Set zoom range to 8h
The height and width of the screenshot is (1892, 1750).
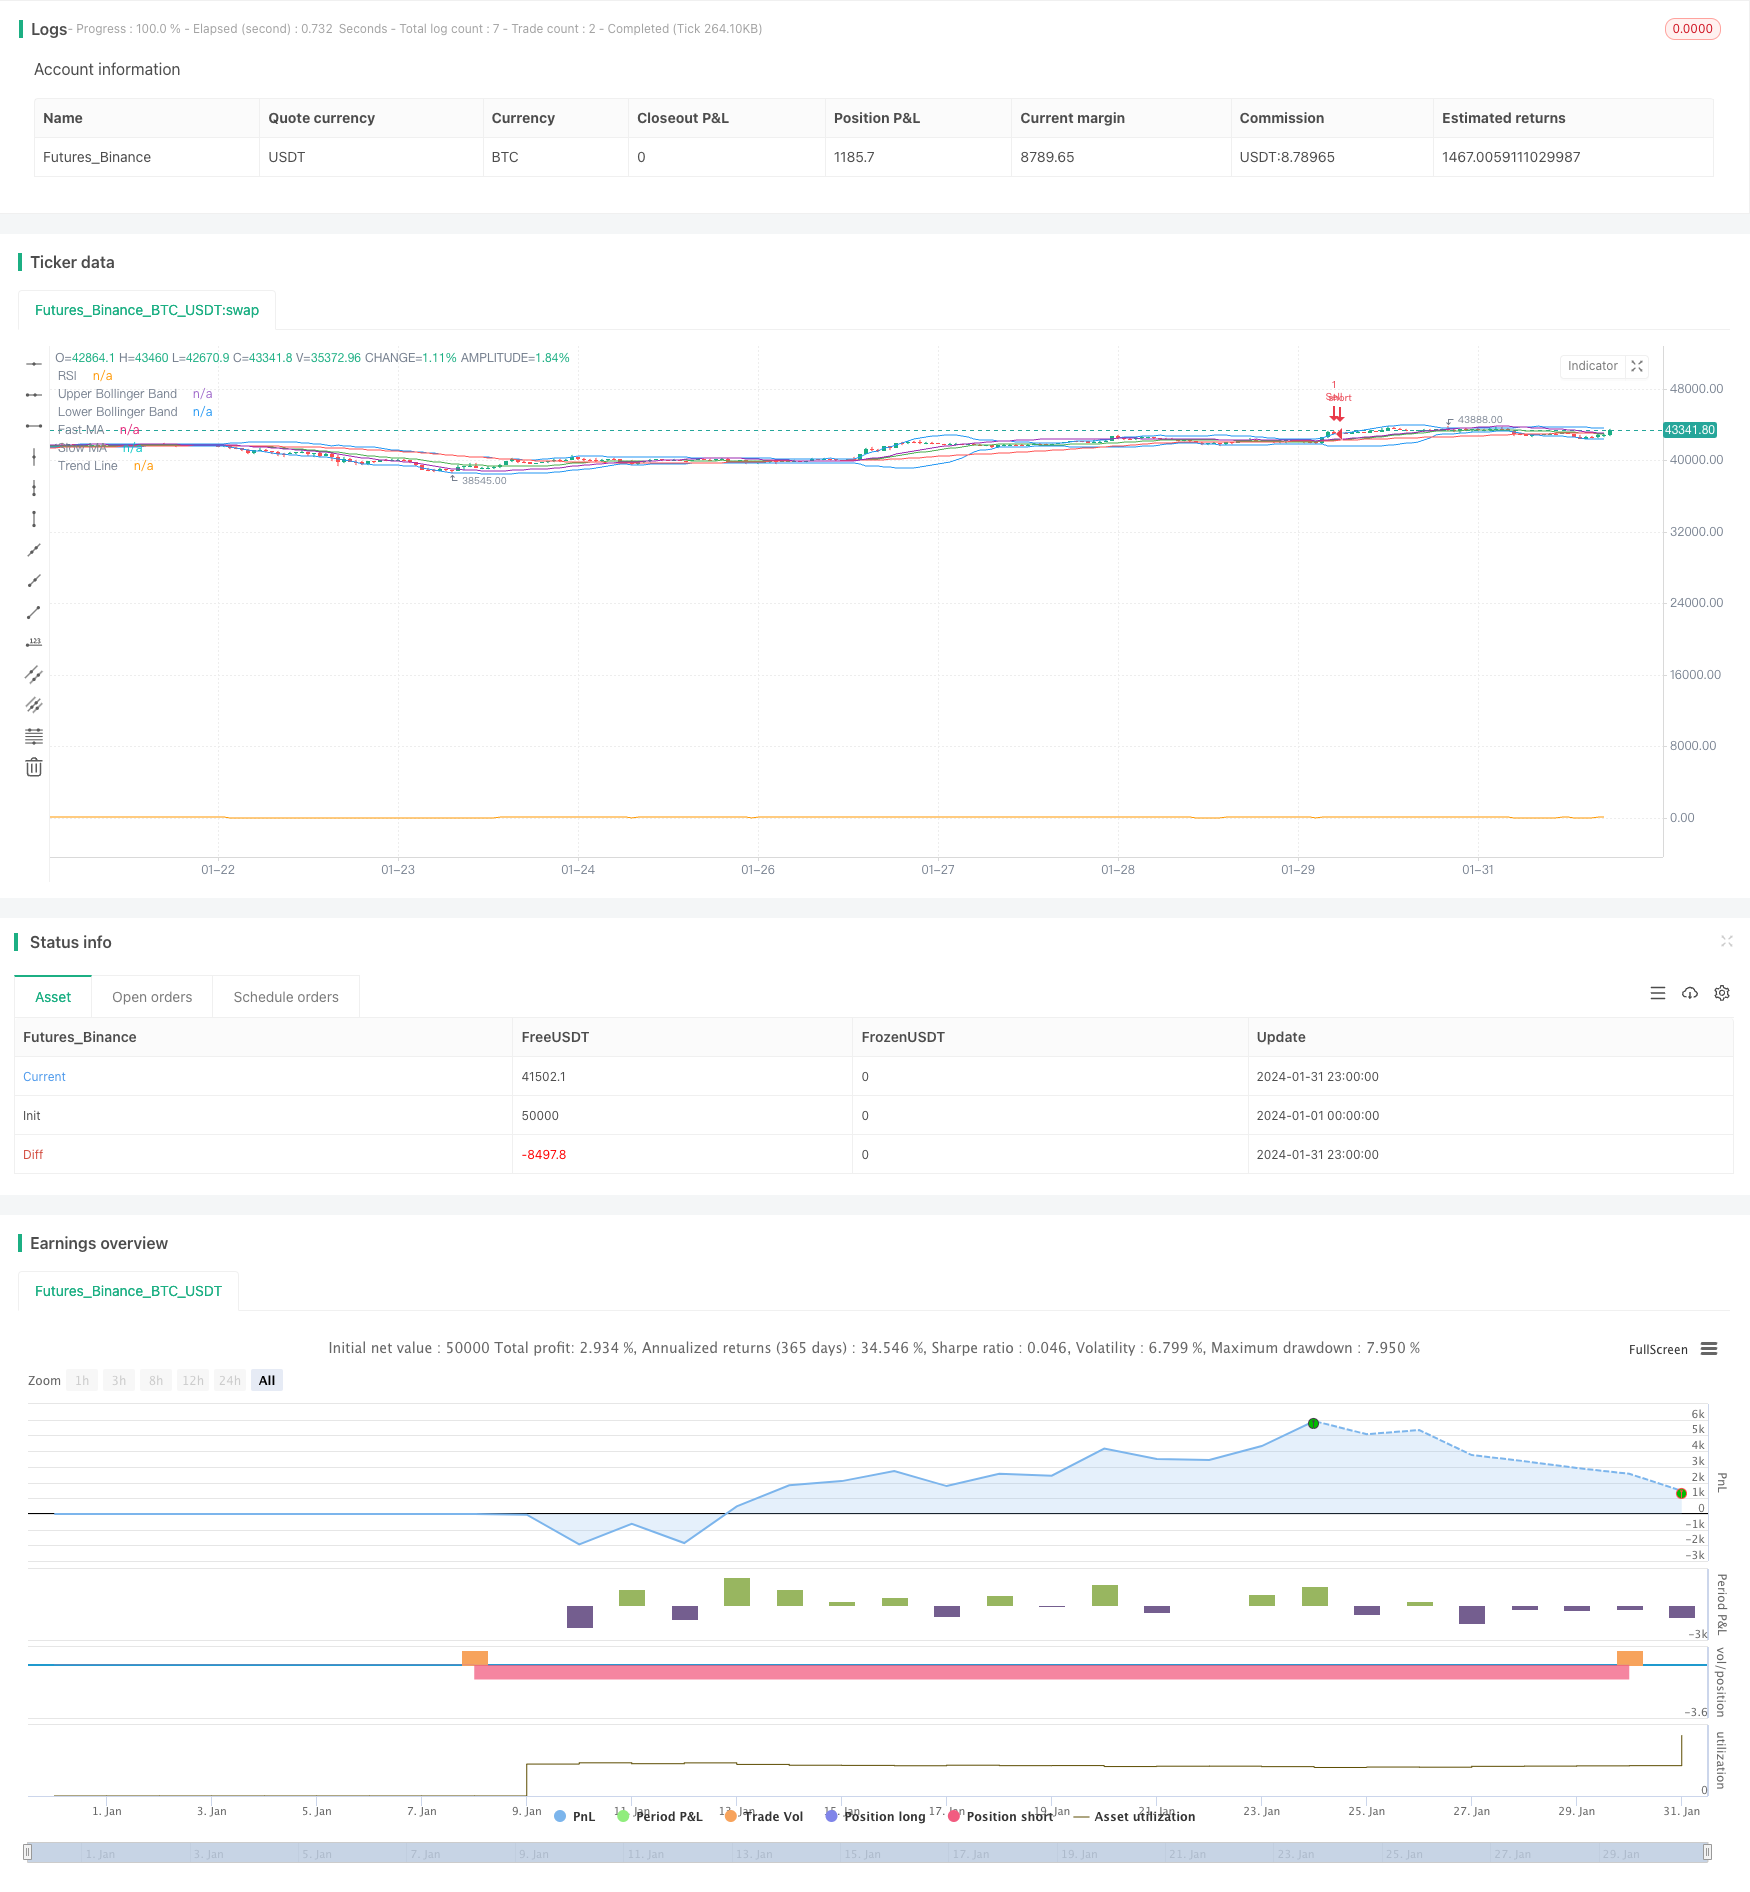click(156, 1381)
